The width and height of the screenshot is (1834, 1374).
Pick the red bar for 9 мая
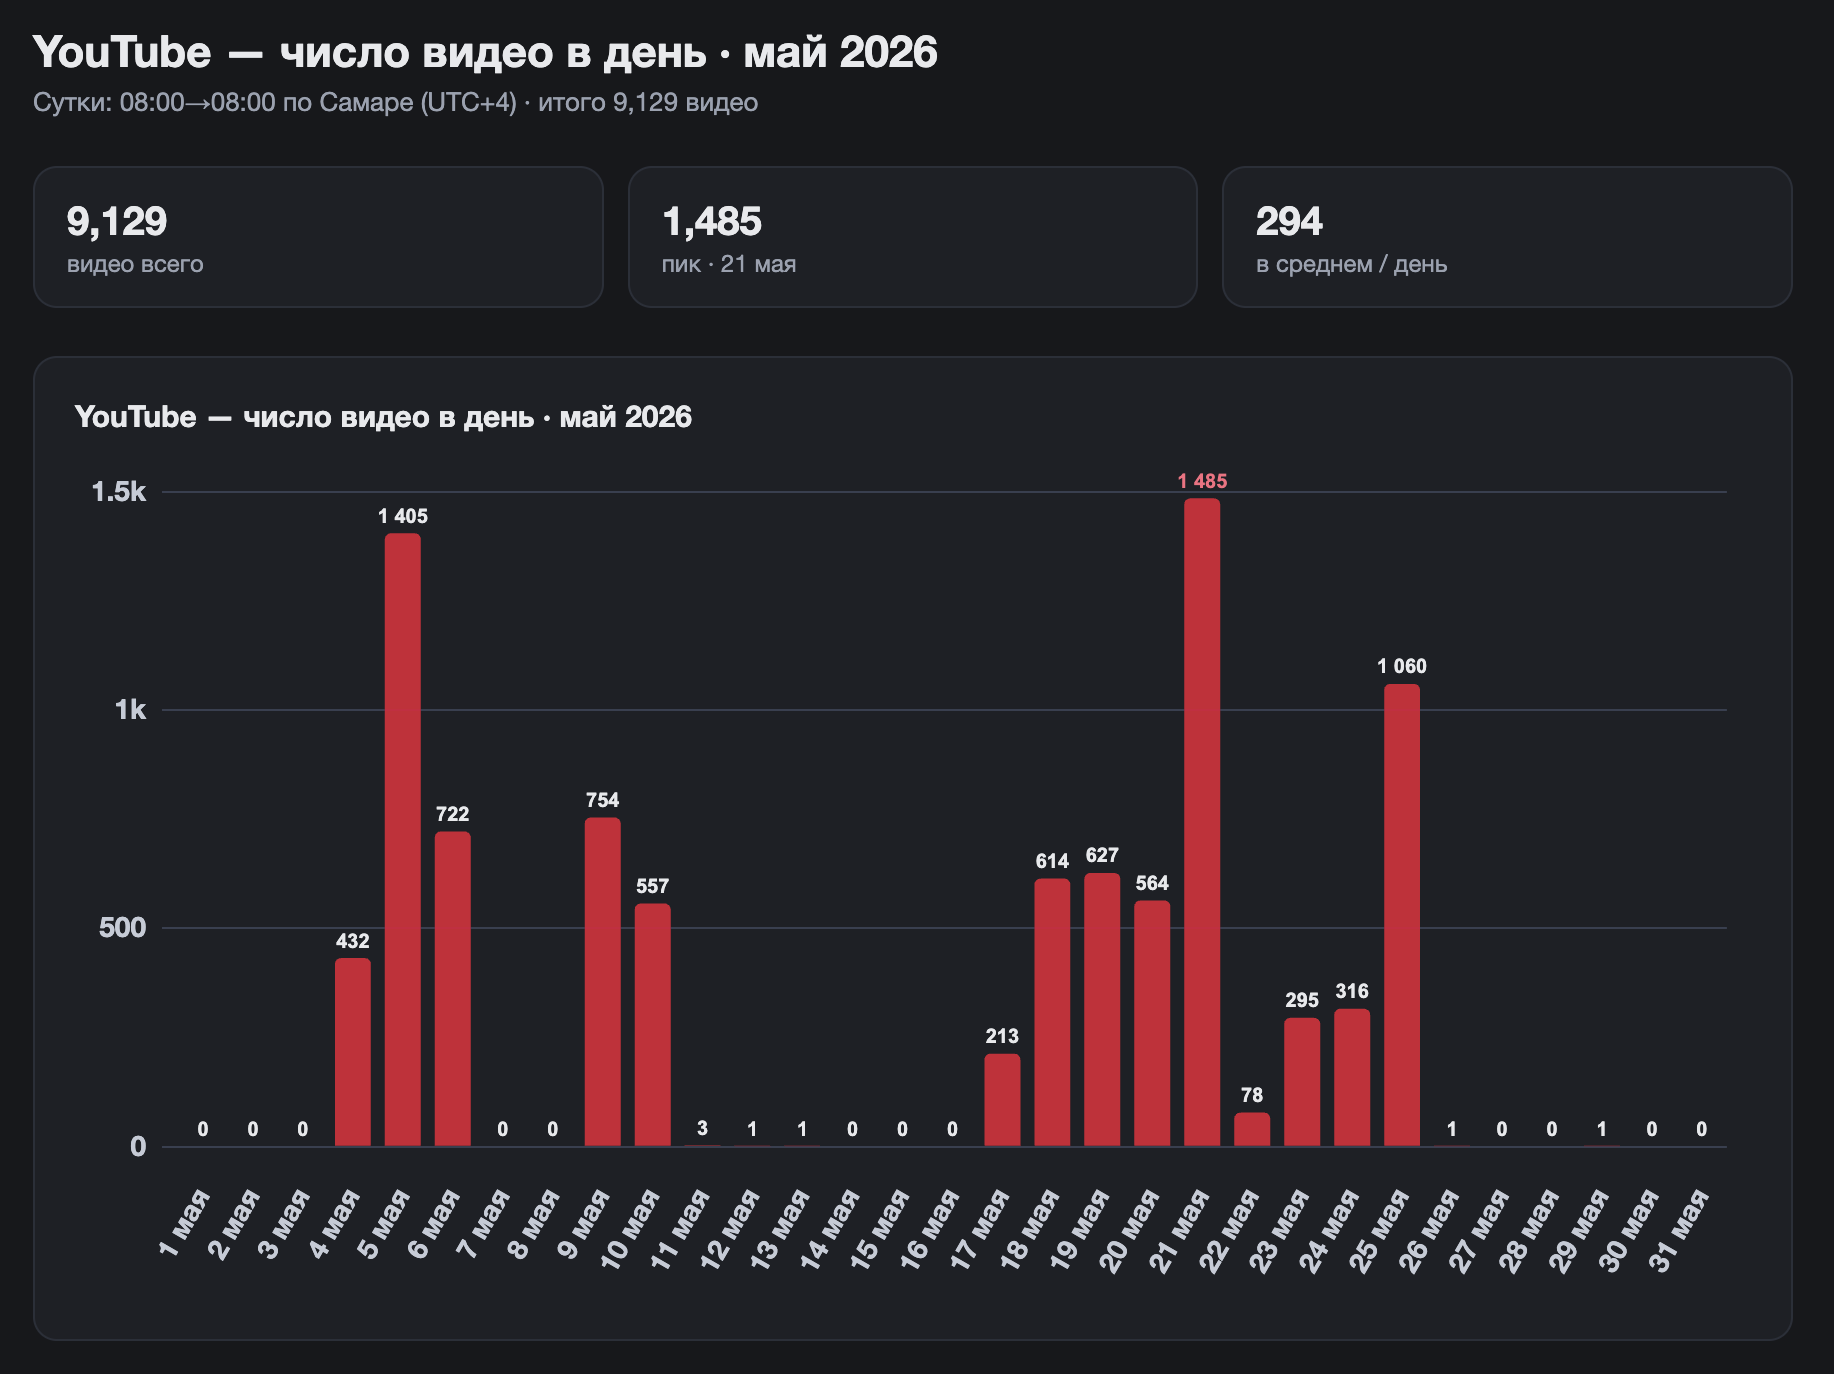click(x=603, y=982)
